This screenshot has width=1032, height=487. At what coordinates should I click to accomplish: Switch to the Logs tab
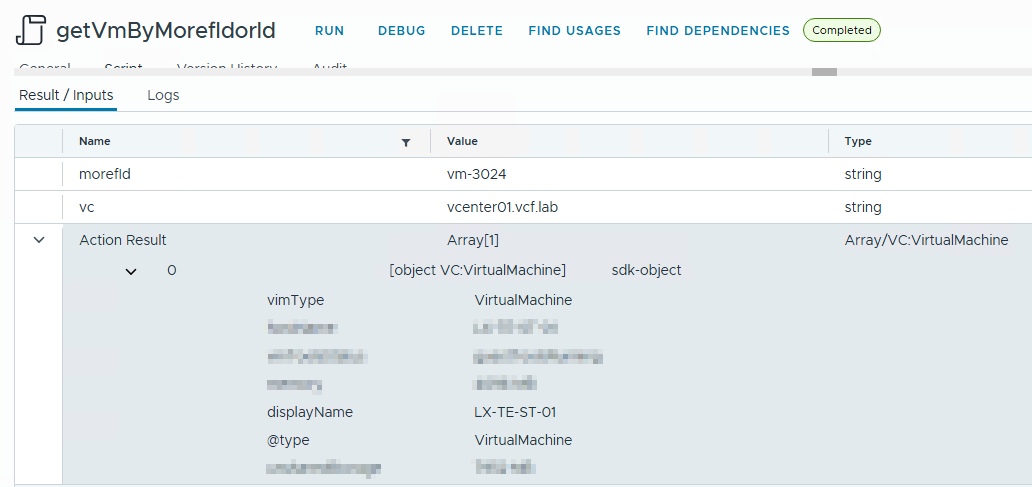163,95
